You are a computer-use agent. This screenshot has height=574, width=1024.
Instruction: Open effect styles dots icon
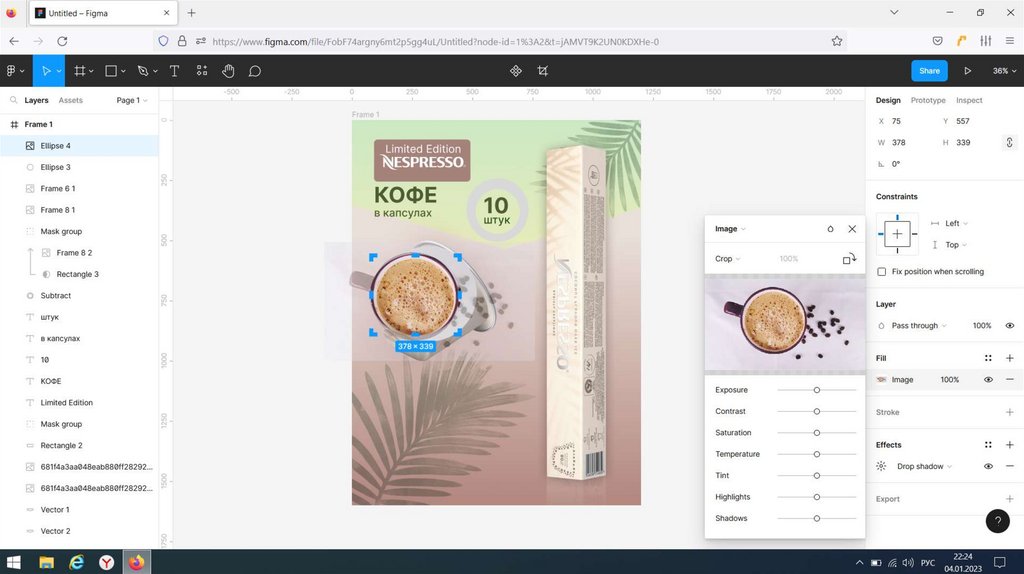[988, 445]
